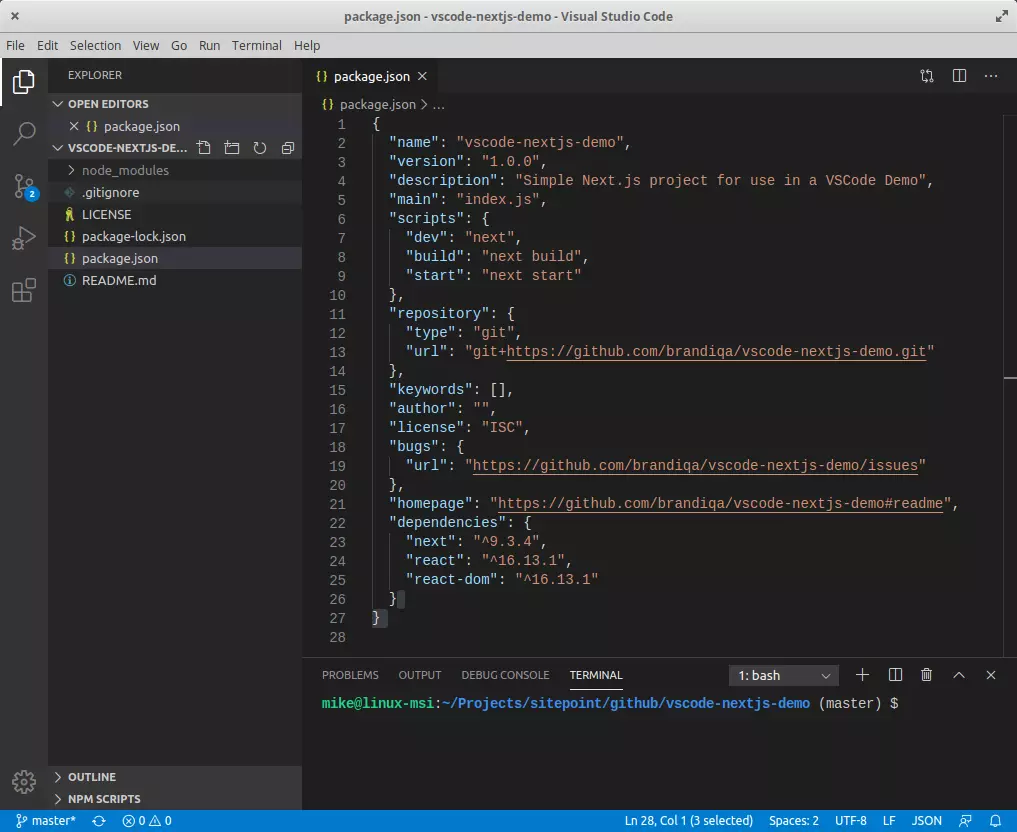The height and width of the screenshot is (832, 1017).
Task: Open the Edit menu
Action: pyautogui.click(x=47, y=45)
